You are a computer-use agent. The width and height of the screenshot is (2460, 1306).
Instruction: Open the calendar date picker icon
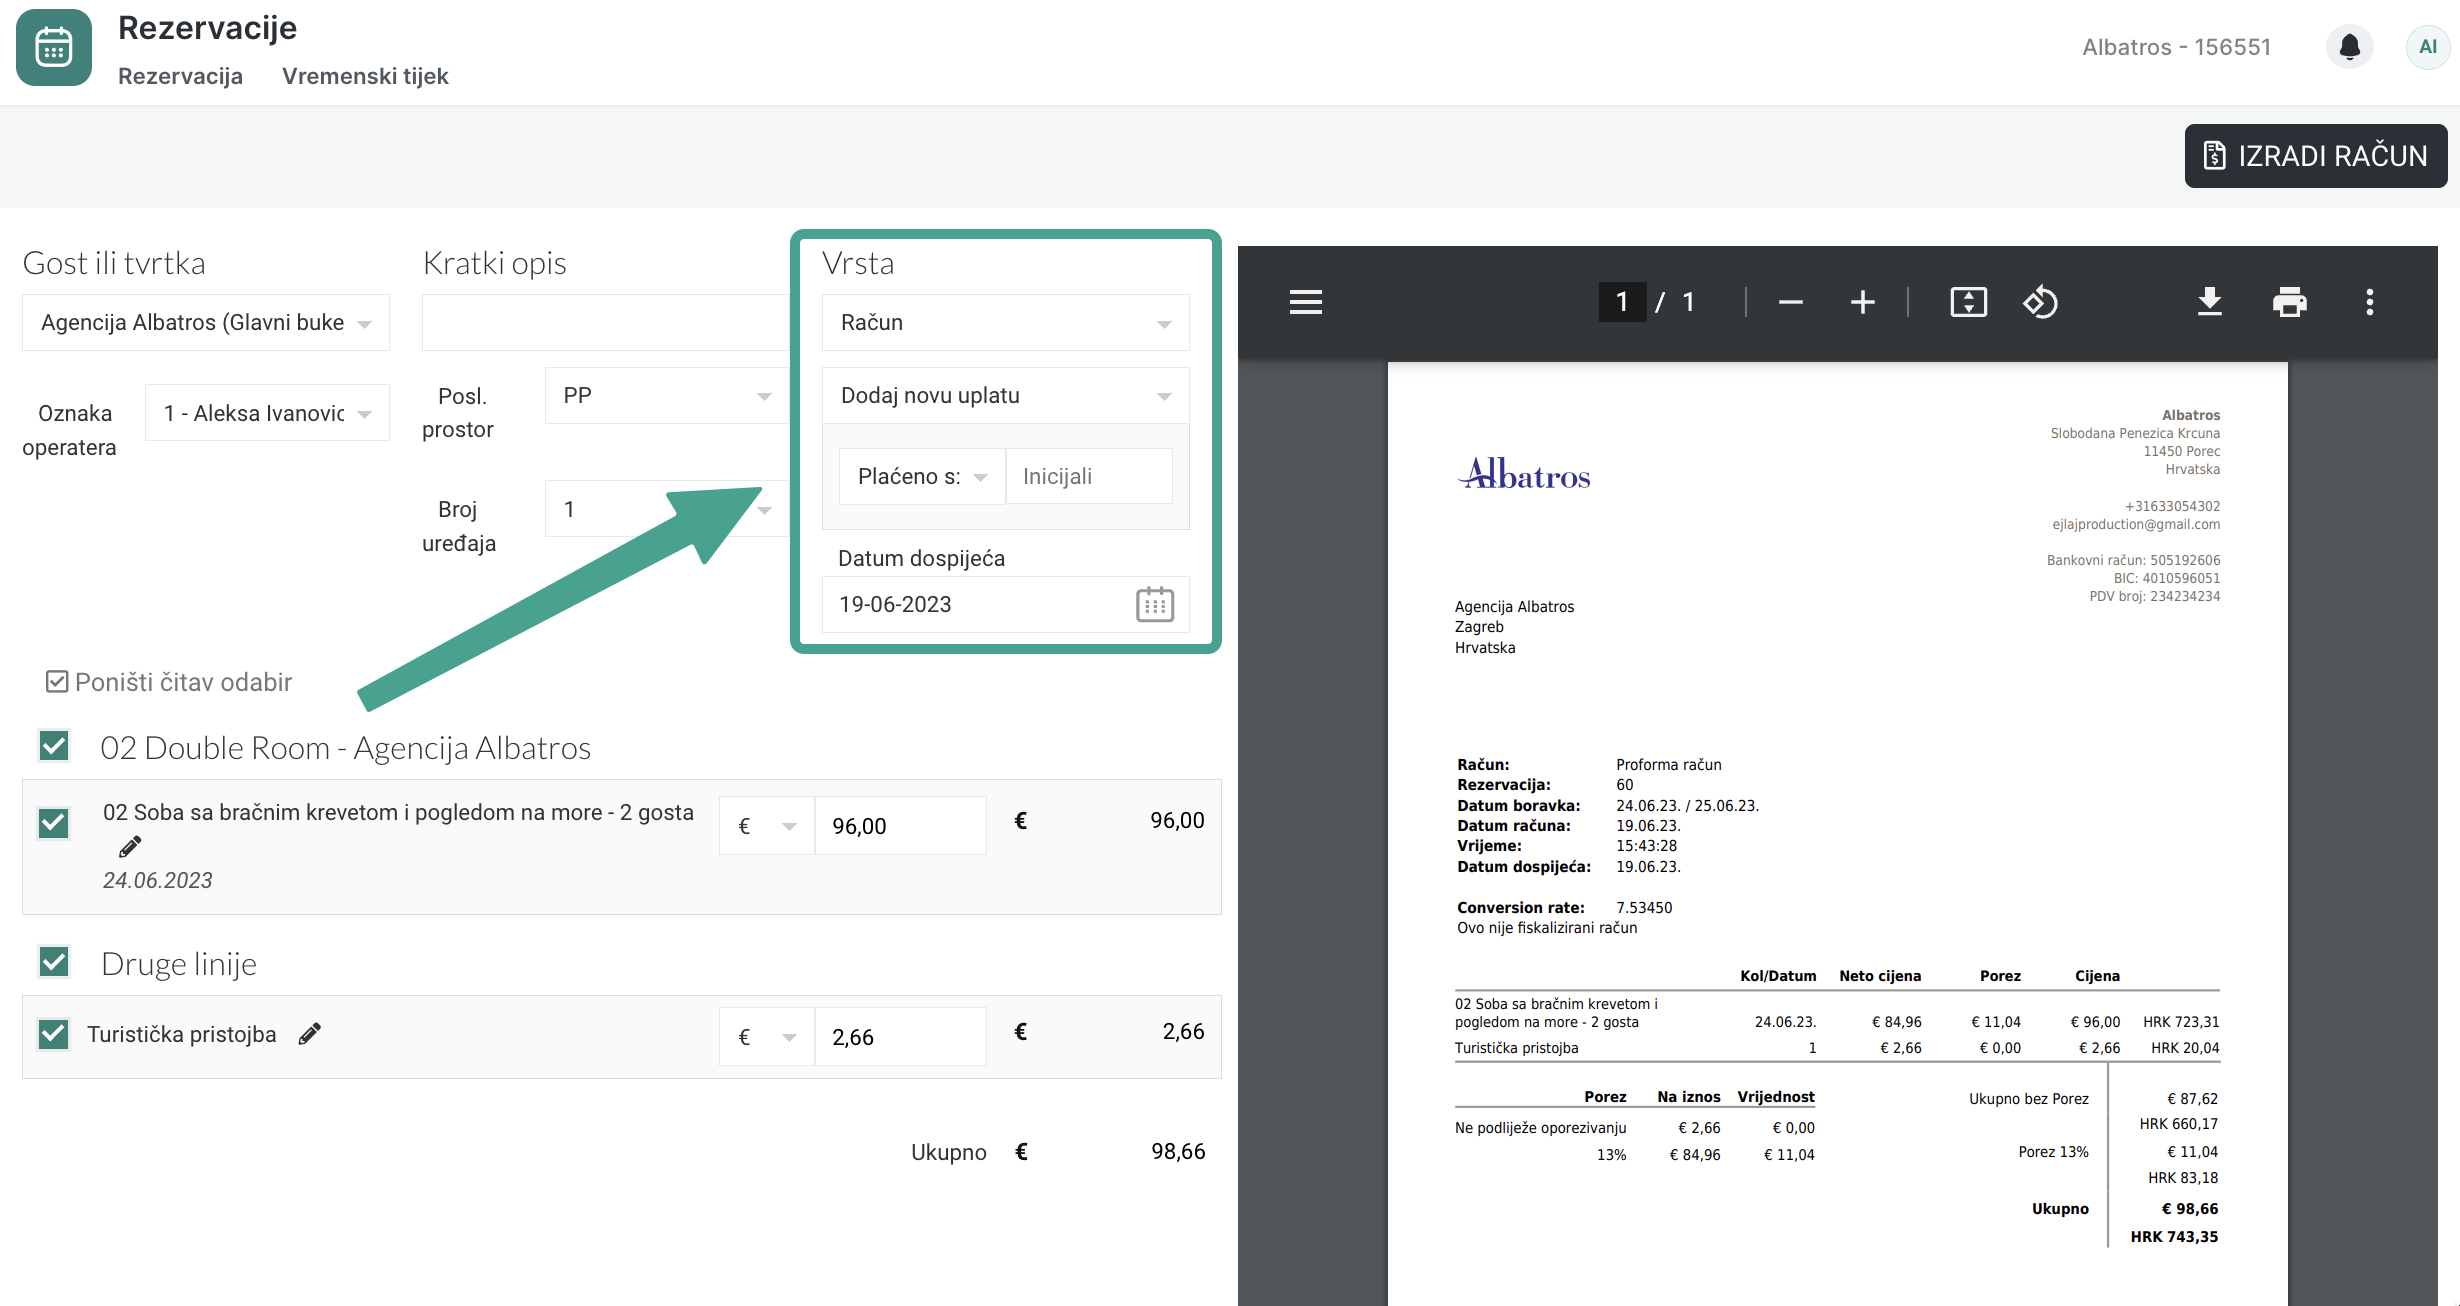pyautogui.click(x=1154, y=605)
